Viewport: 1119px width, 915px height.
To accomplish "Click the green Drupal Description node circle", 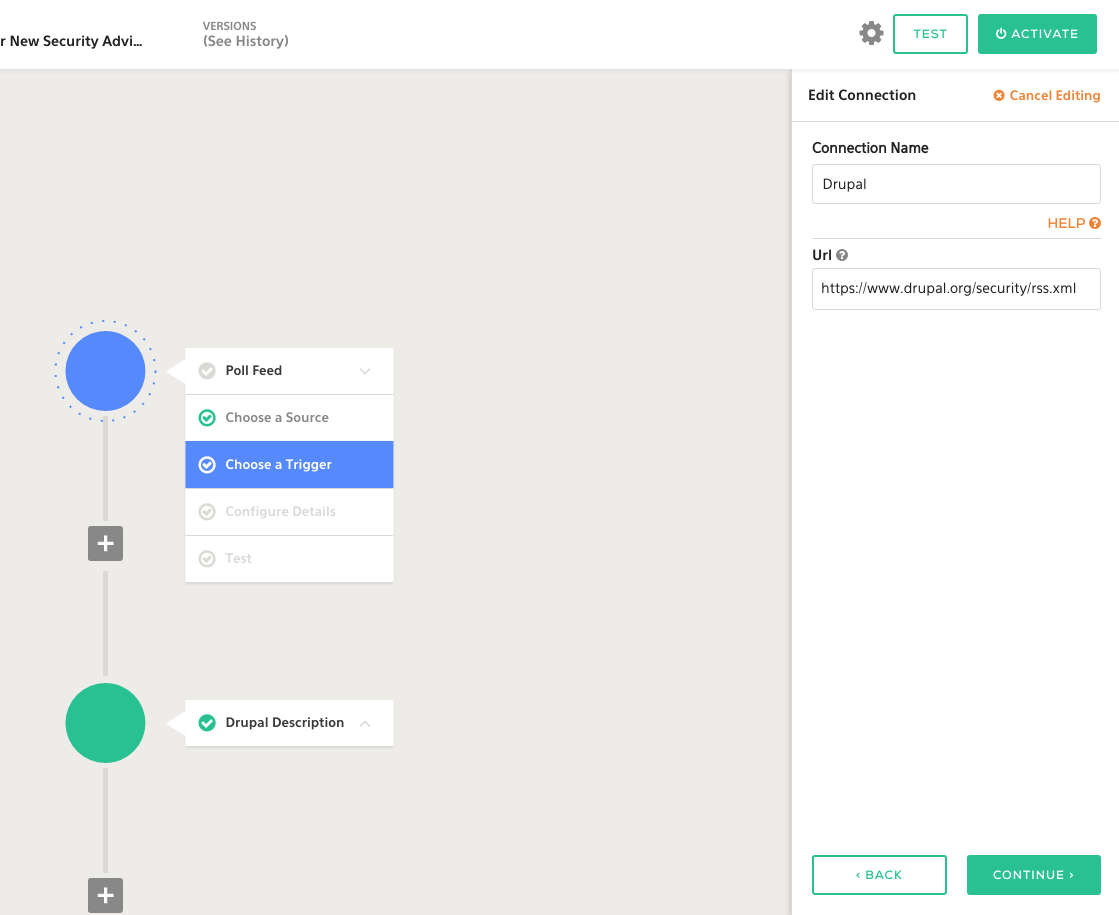I will click(x=105, y=723).
